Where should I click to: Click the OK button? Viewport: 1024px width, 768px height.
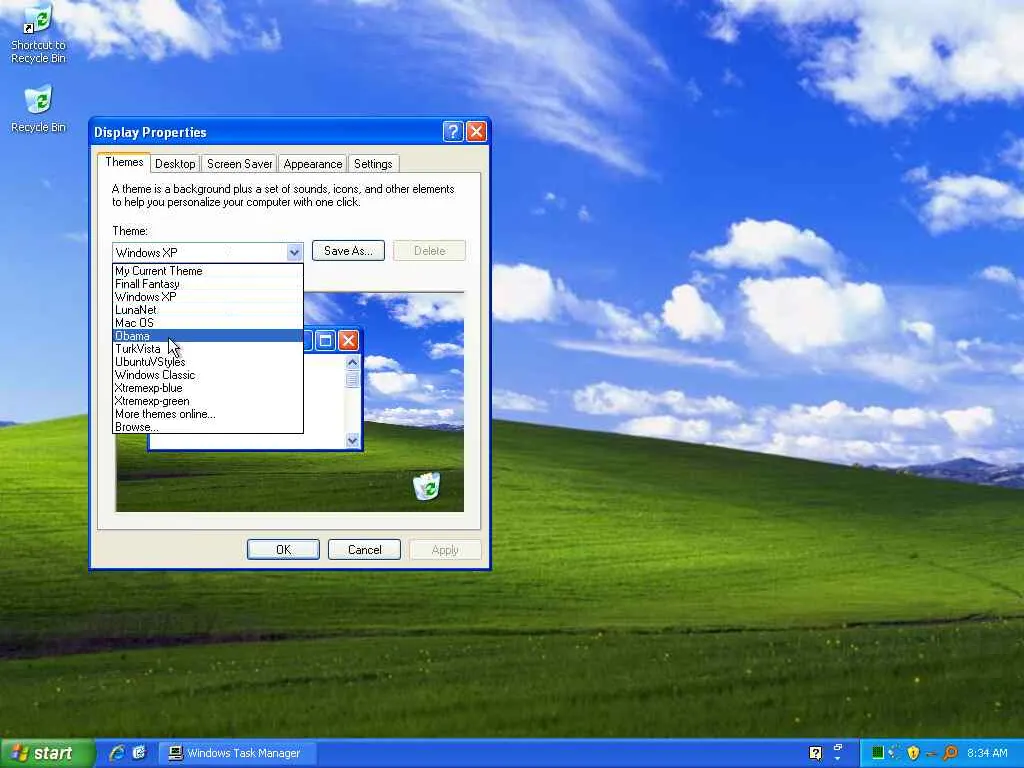pyautogui.click(x=283, y=550)
